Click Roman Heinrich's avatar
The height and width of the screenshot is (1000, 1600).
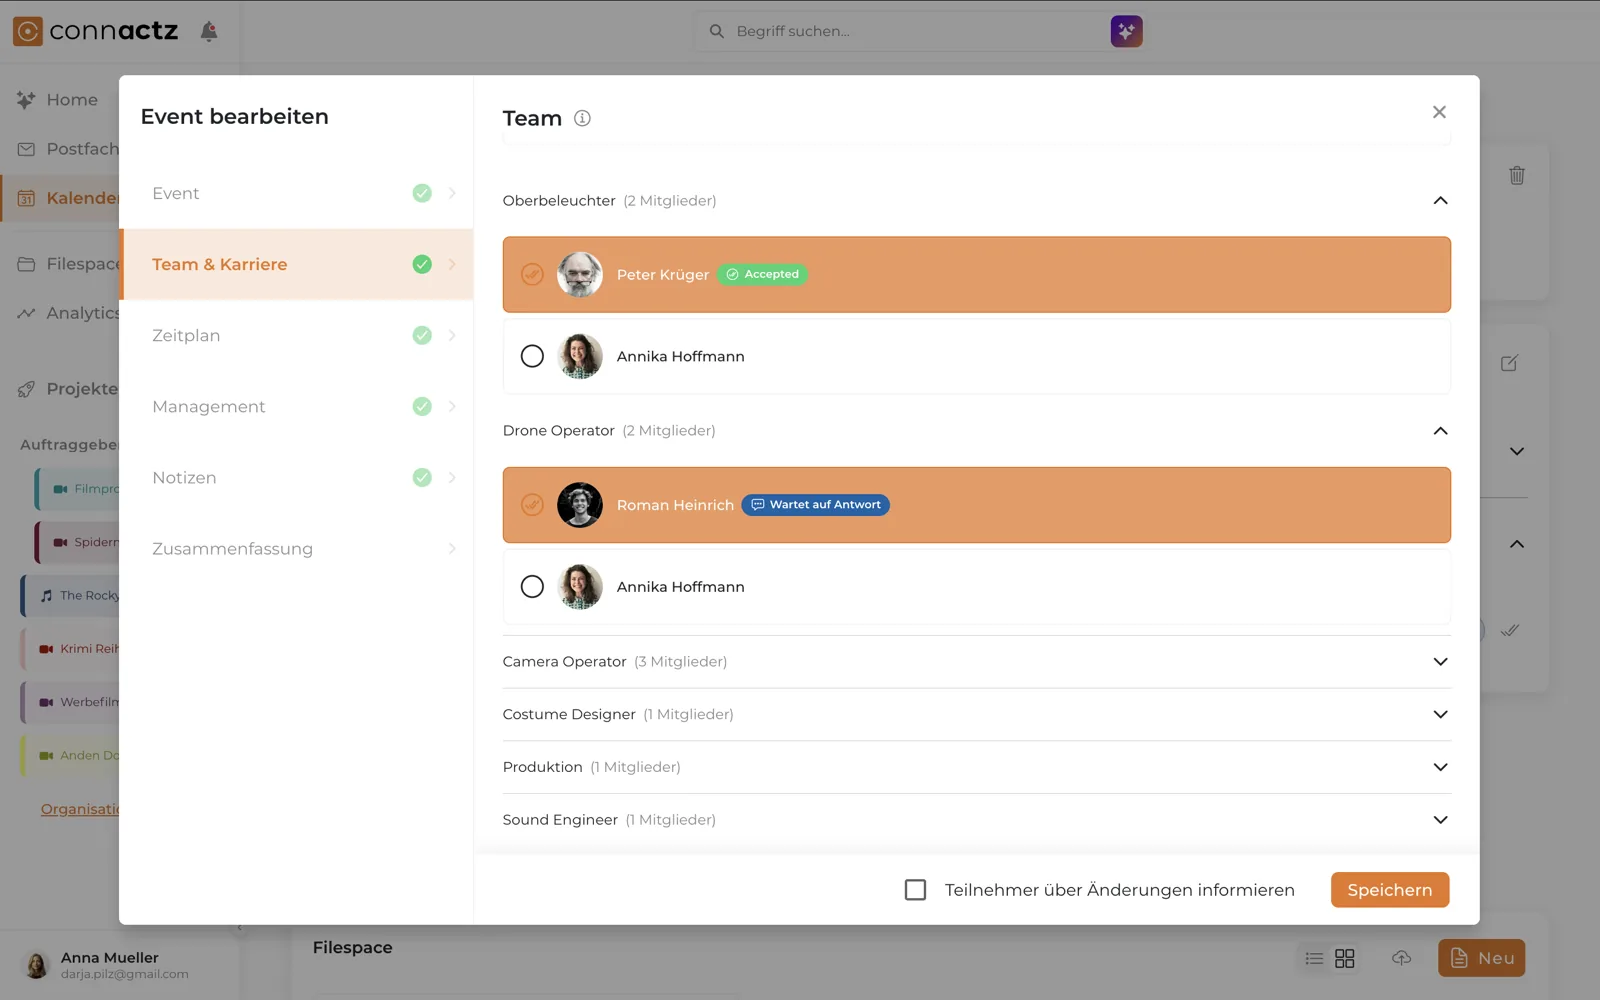(x=580, y=505)
